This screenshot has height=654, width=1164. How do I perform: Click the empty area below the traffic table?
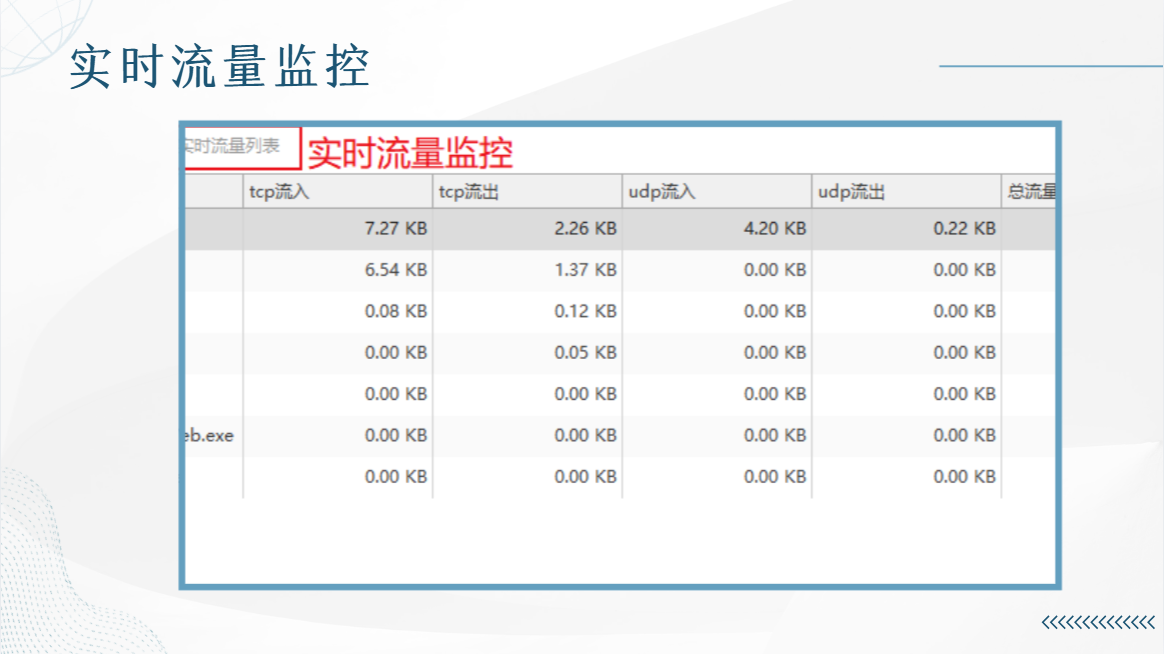point(620,540)
